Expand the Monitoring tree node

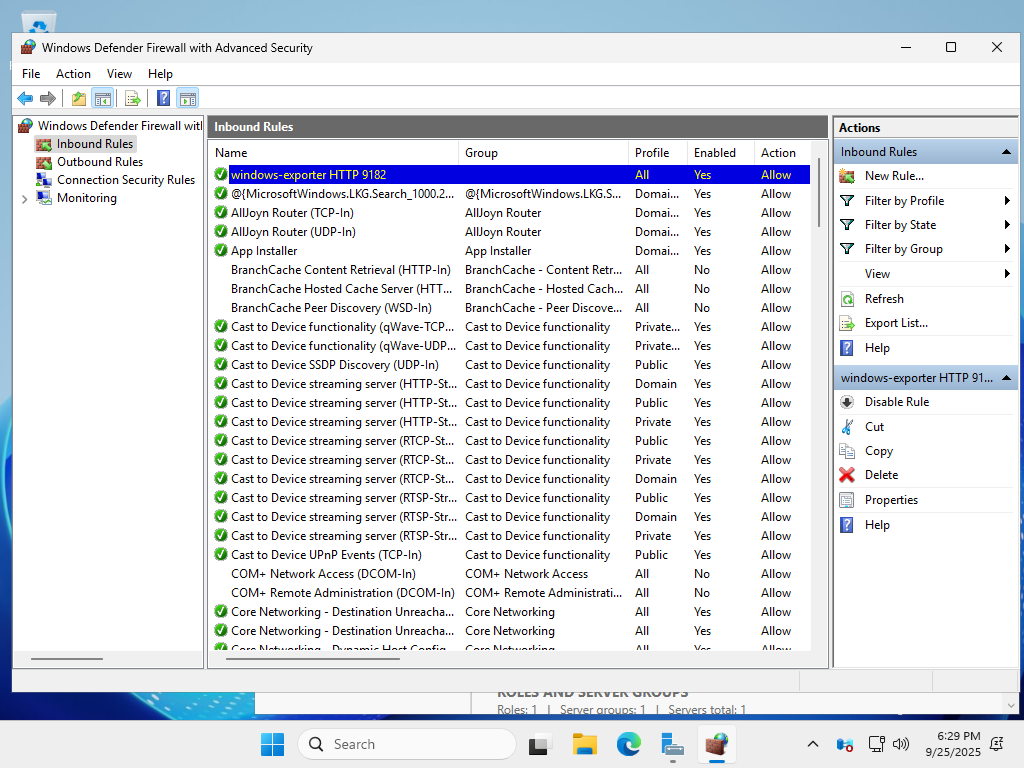tap(25, 199)
